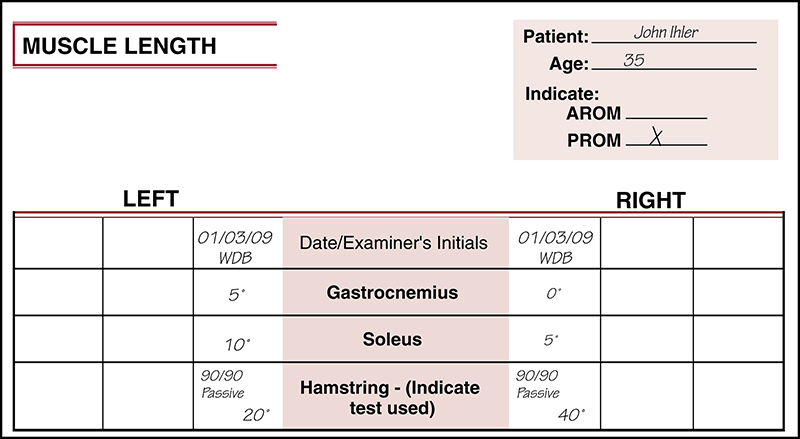Click left Soleus value 10°

(x=237, y=344)
